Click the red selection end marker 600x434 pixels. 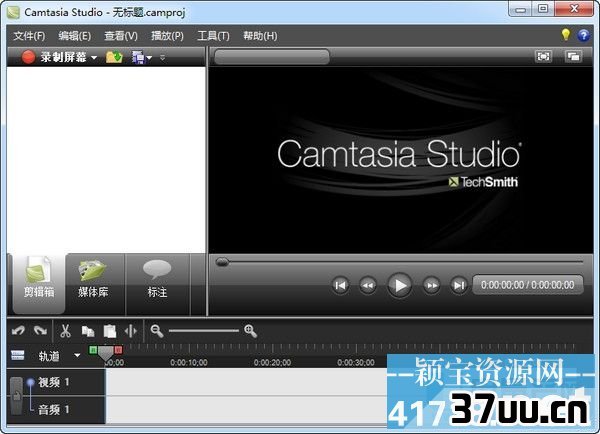(118, 350)
